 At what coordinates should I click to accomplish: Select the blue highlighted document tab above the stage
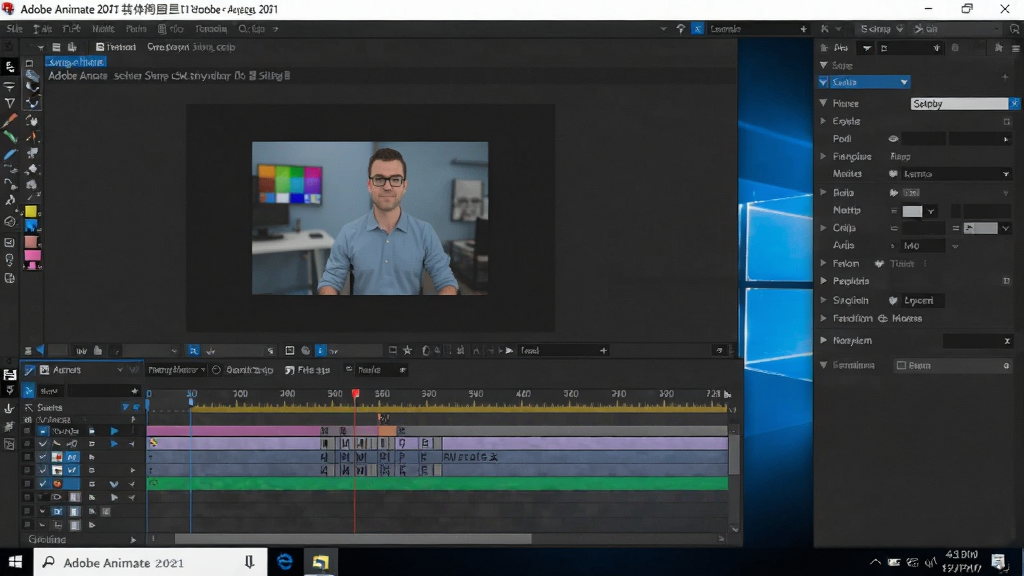click(x=75, y=62)
